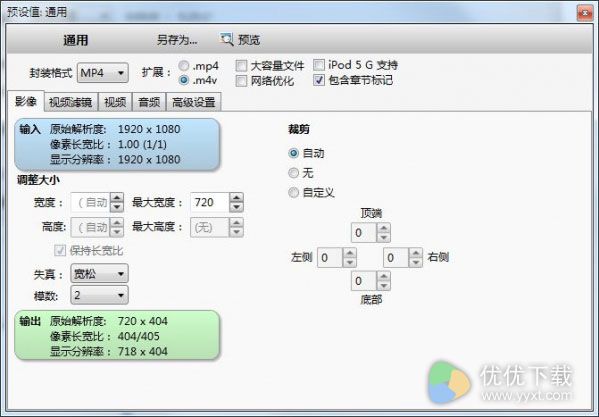Select the .m4v extension radio button
This screenshot has width=599, height=417.
[x=184, y=80]
